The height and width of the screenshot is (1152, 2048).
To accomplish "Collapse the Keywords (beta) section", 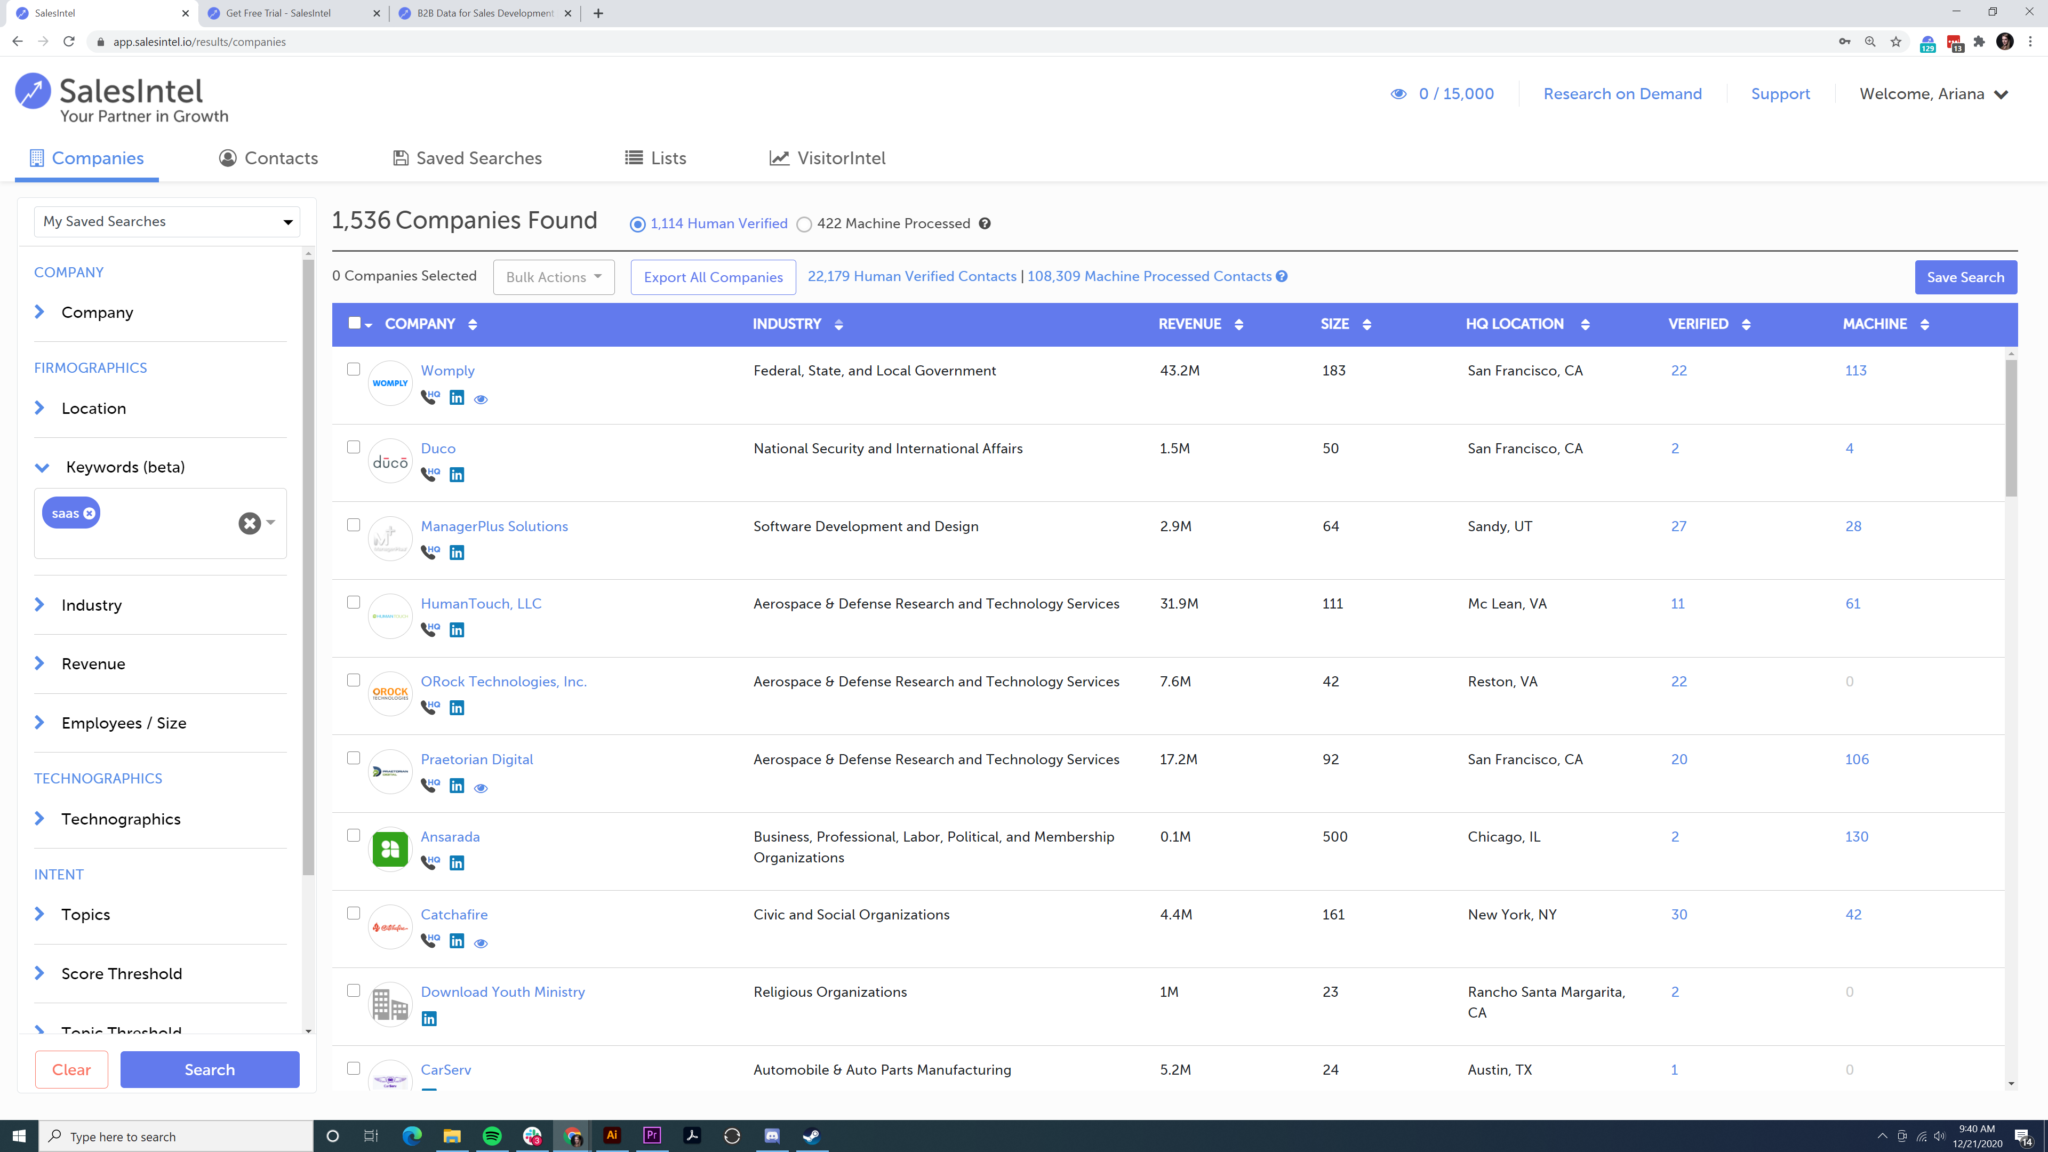I will click(41, 466).
